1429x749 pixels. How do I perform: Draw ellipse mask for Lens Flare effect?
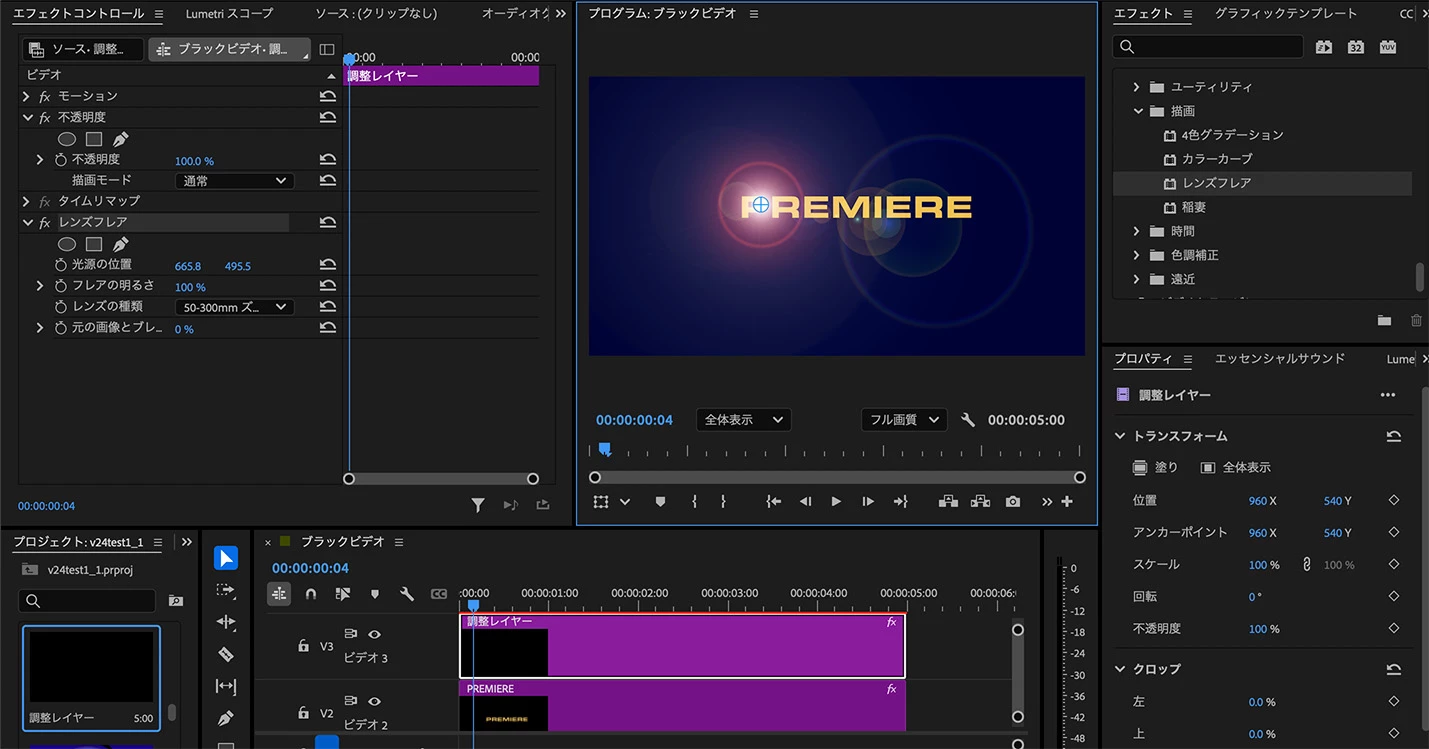tap(67, 244)
